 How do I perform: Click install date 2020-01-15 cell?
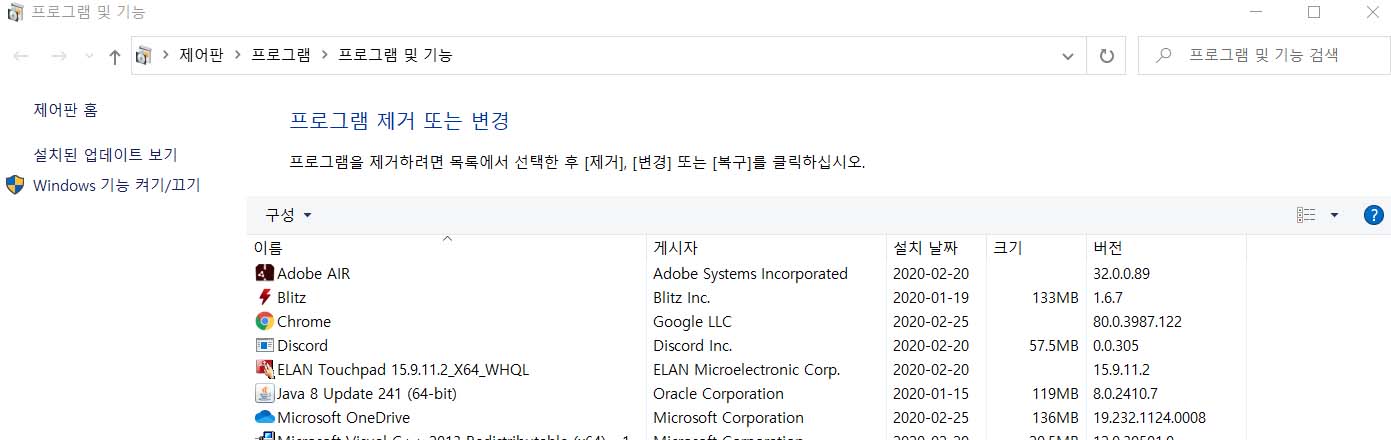[931, 393]
